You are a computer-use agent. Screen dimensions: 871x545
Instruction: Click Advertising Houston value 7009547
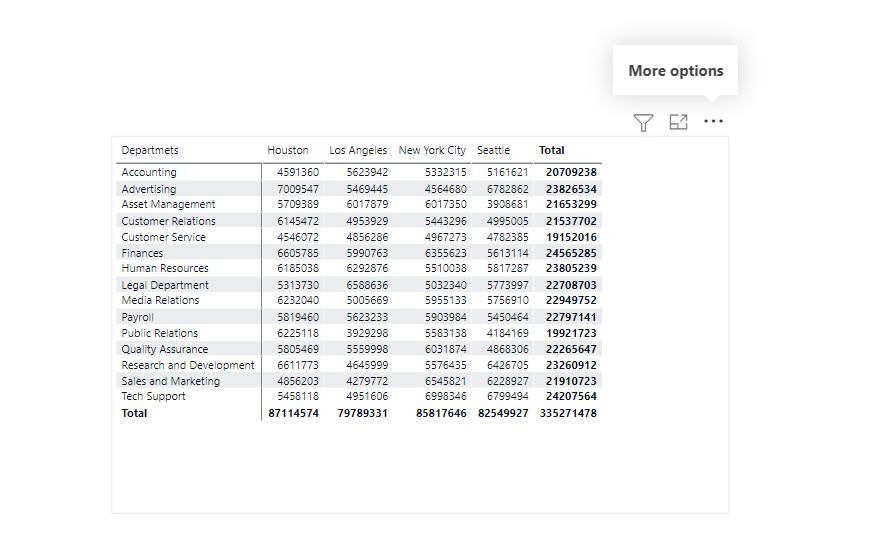[298, 189]
